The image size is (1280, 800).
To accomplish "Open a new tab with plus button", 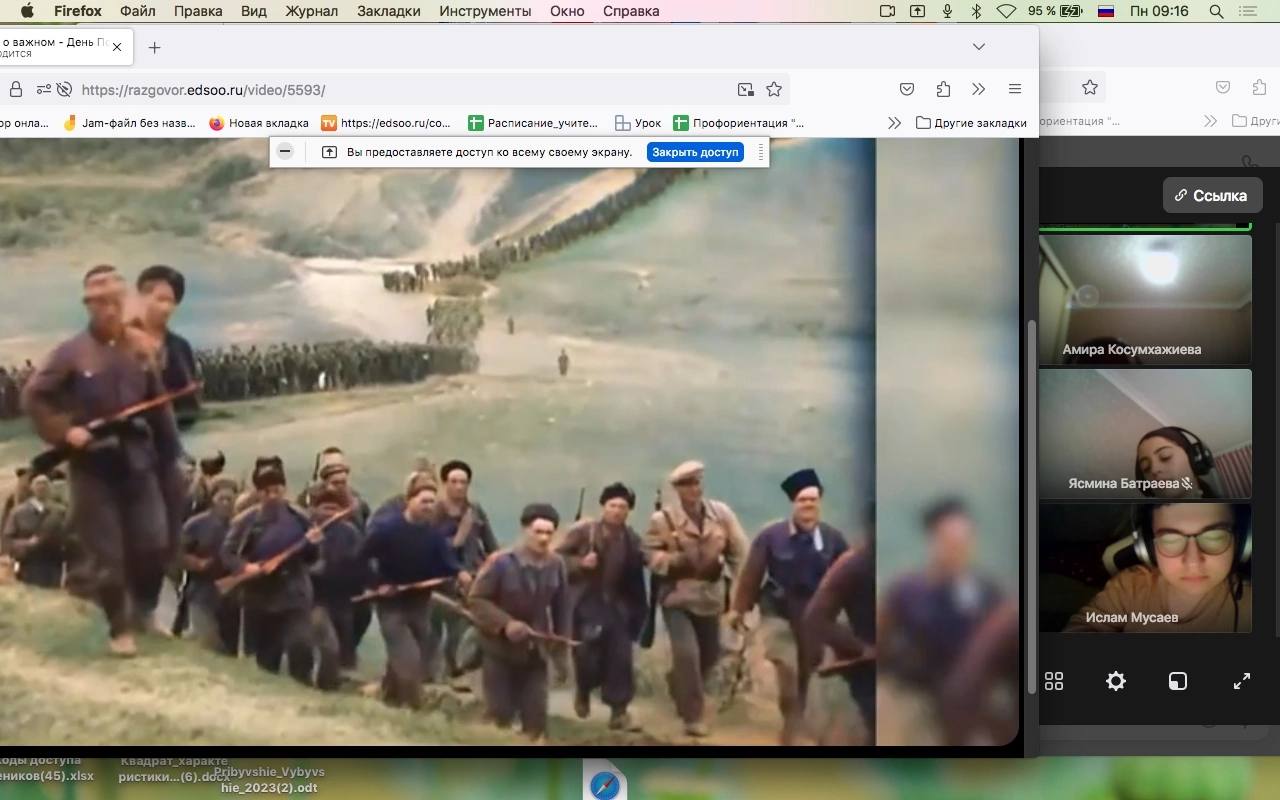I will 154,47.
